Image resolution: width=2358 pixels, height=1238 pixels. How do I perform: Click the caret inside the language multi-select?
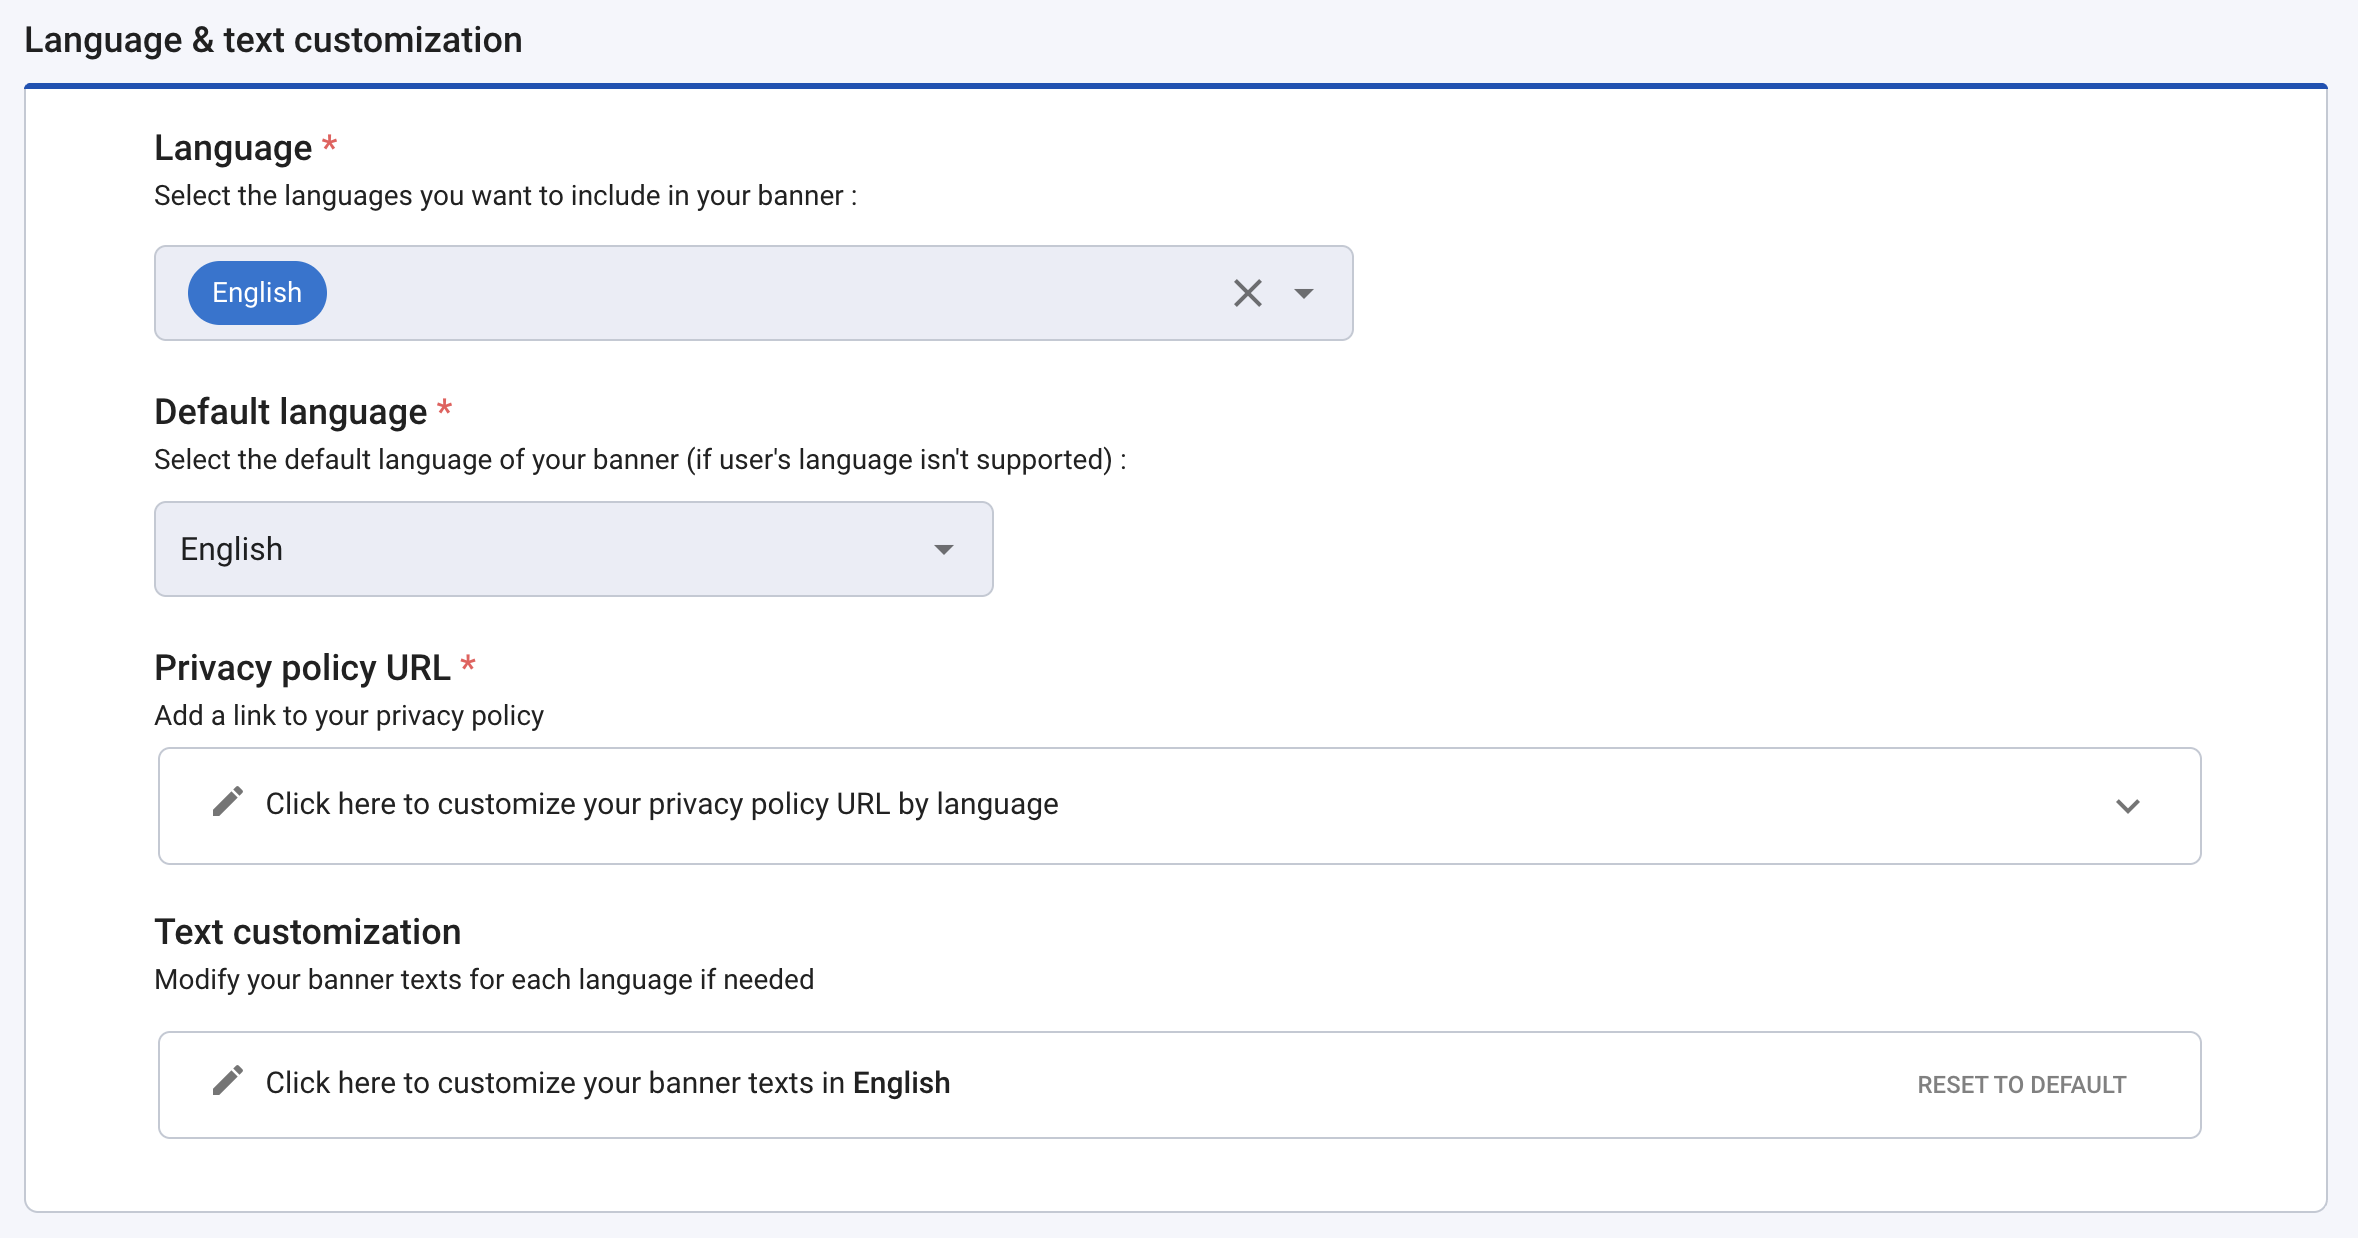1304,293
